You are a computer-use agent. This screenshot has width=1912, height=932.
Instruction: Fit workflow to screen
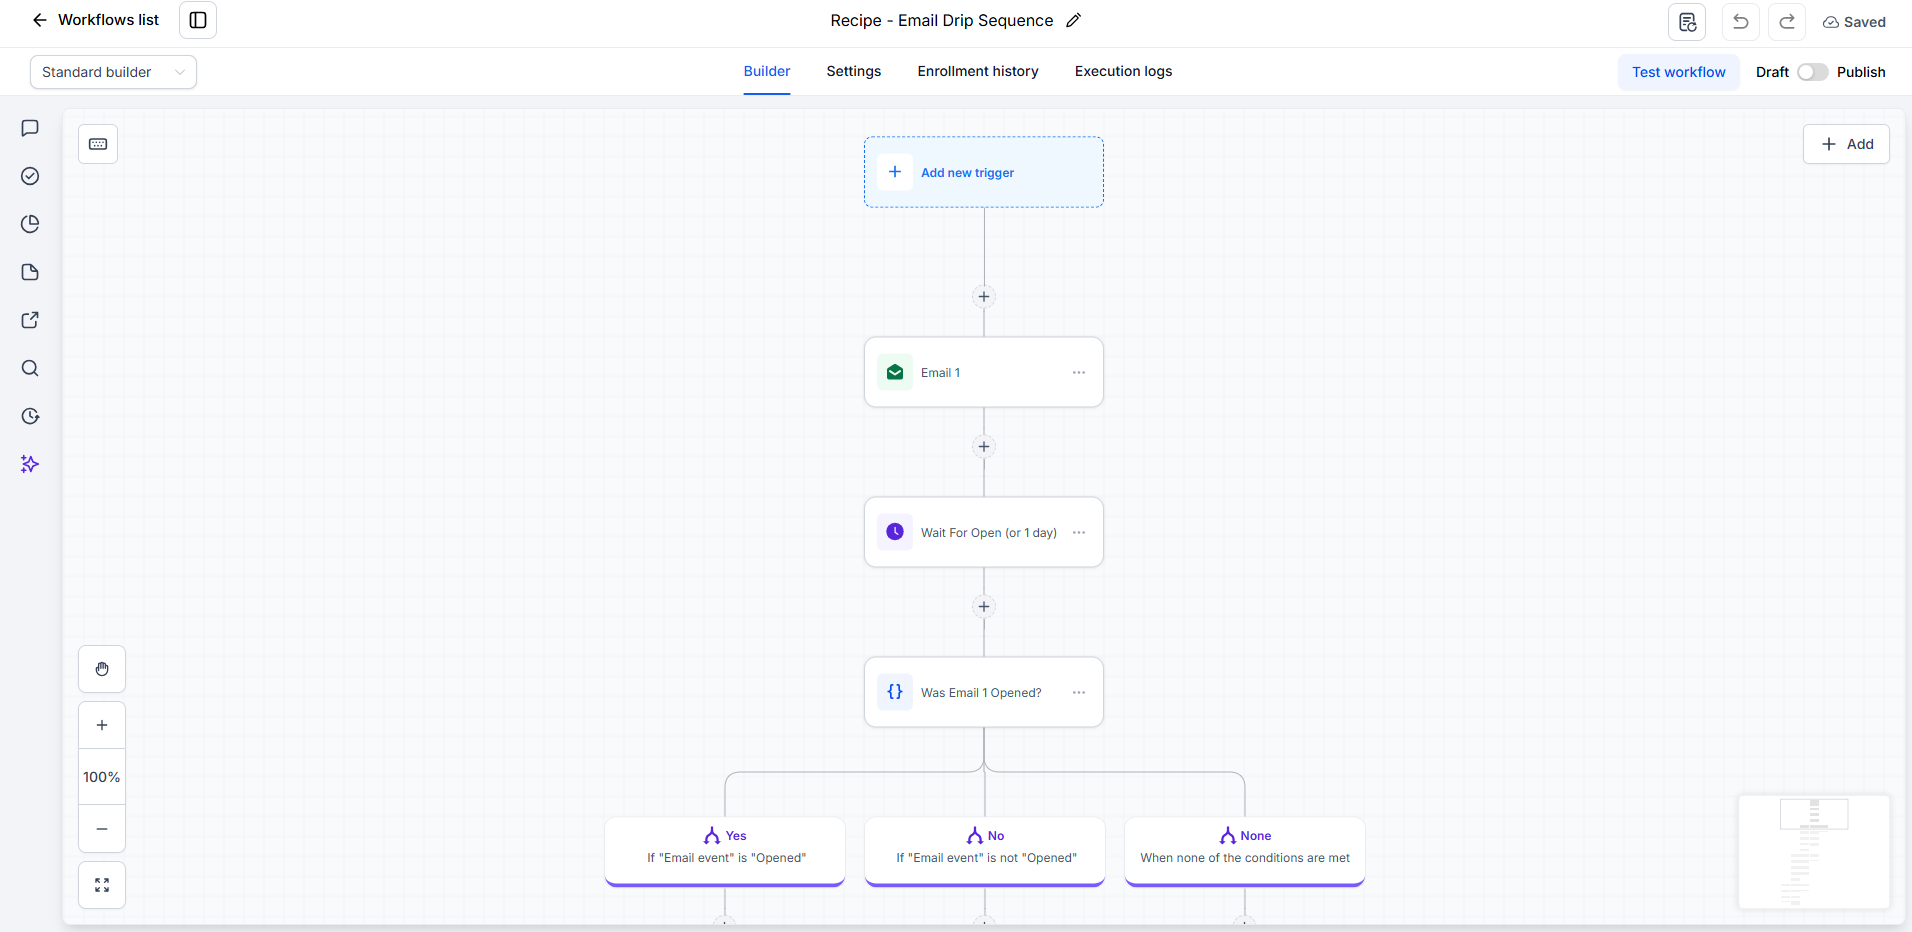(102, 885)
